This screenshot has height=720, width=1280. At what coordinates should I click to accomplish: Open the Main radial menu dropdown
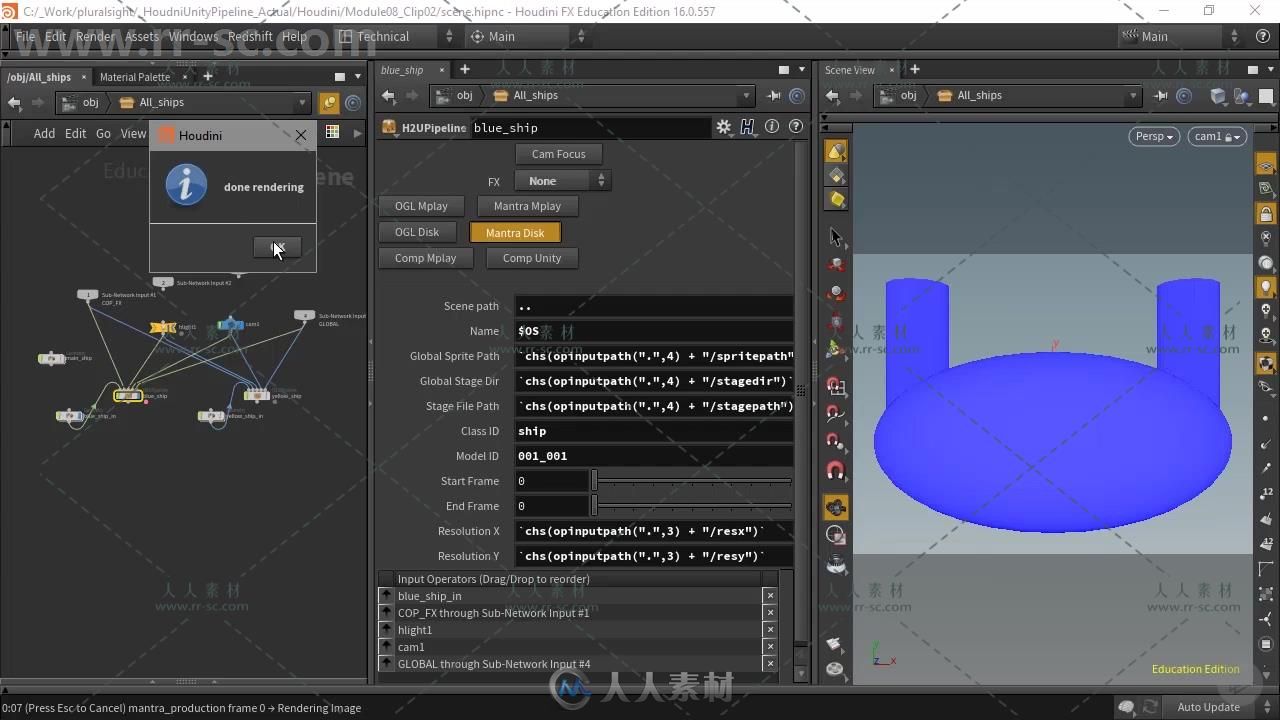tap(527, 36)
